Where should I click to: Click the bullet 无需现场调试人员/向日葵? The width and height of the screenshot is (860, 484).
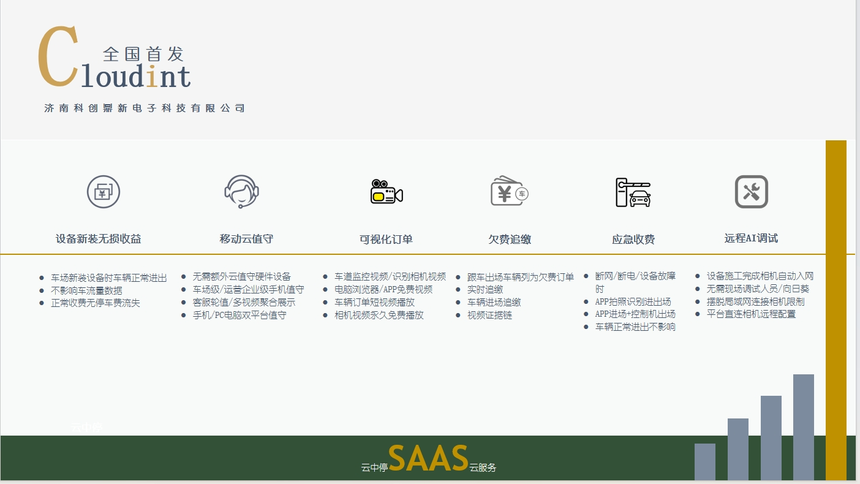[x=757, y=289]
